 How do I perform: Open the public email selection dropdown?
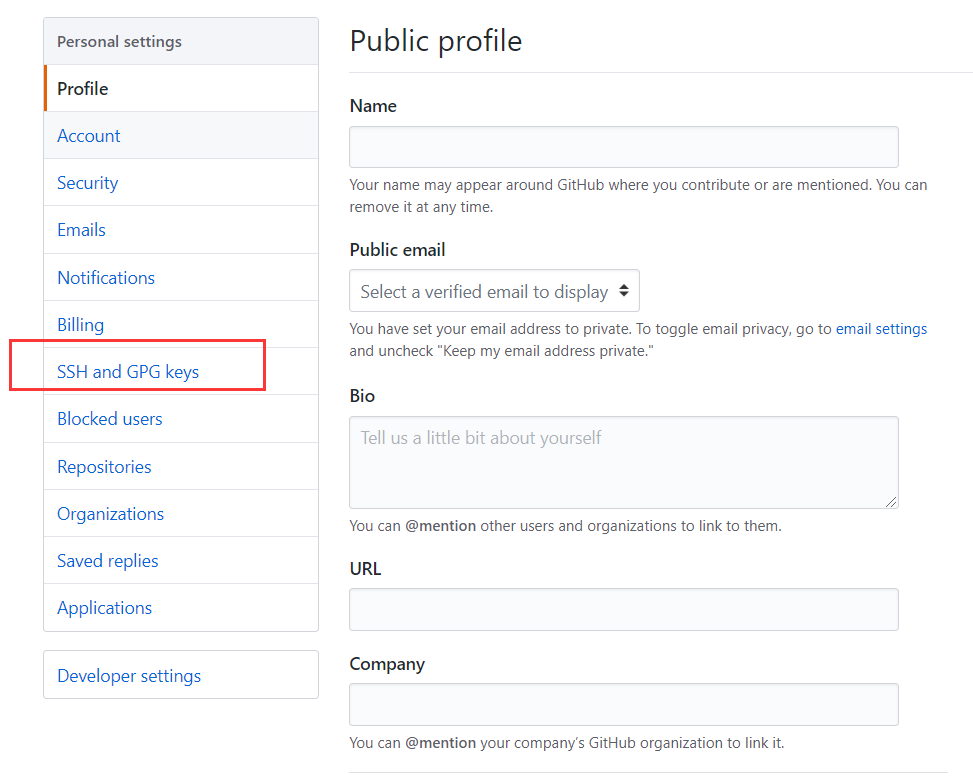point(495,291)
